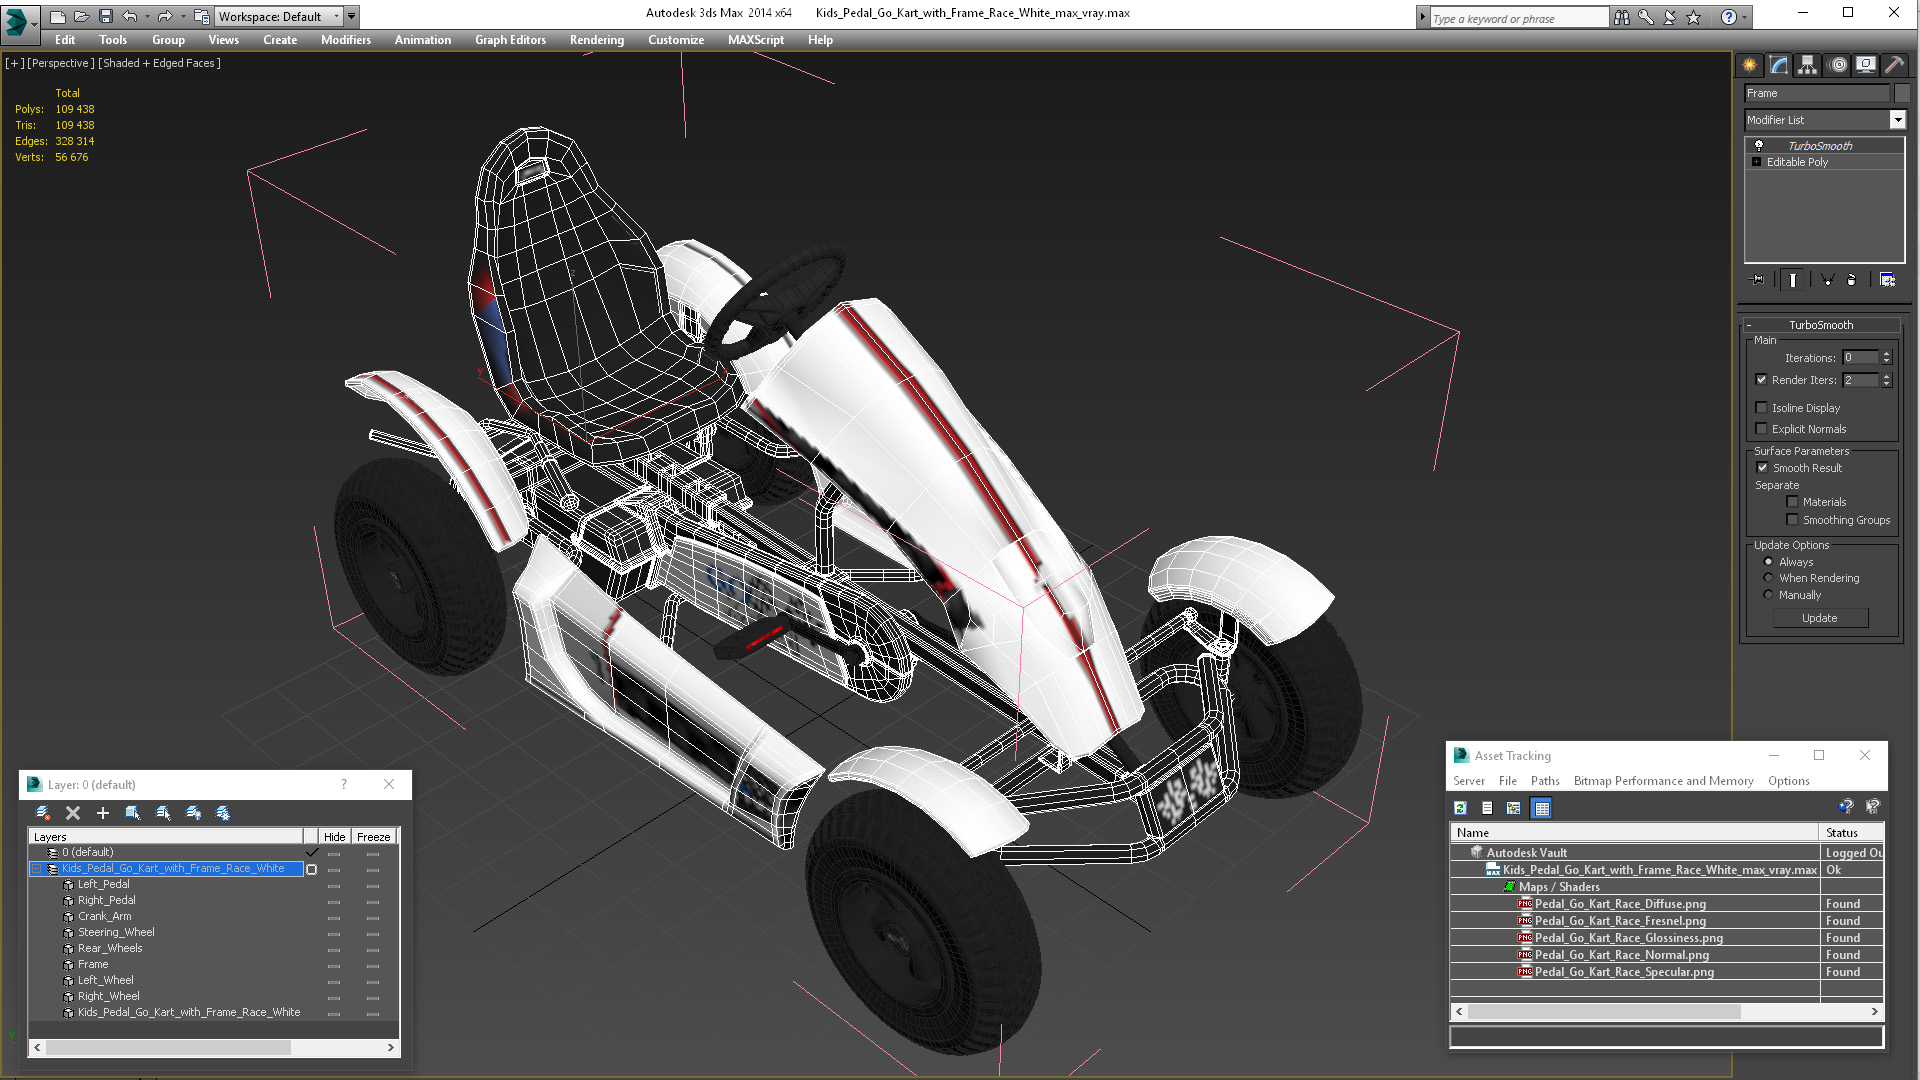
Task: Click Remove Modifier trash icon
Action: point(1851,280)
